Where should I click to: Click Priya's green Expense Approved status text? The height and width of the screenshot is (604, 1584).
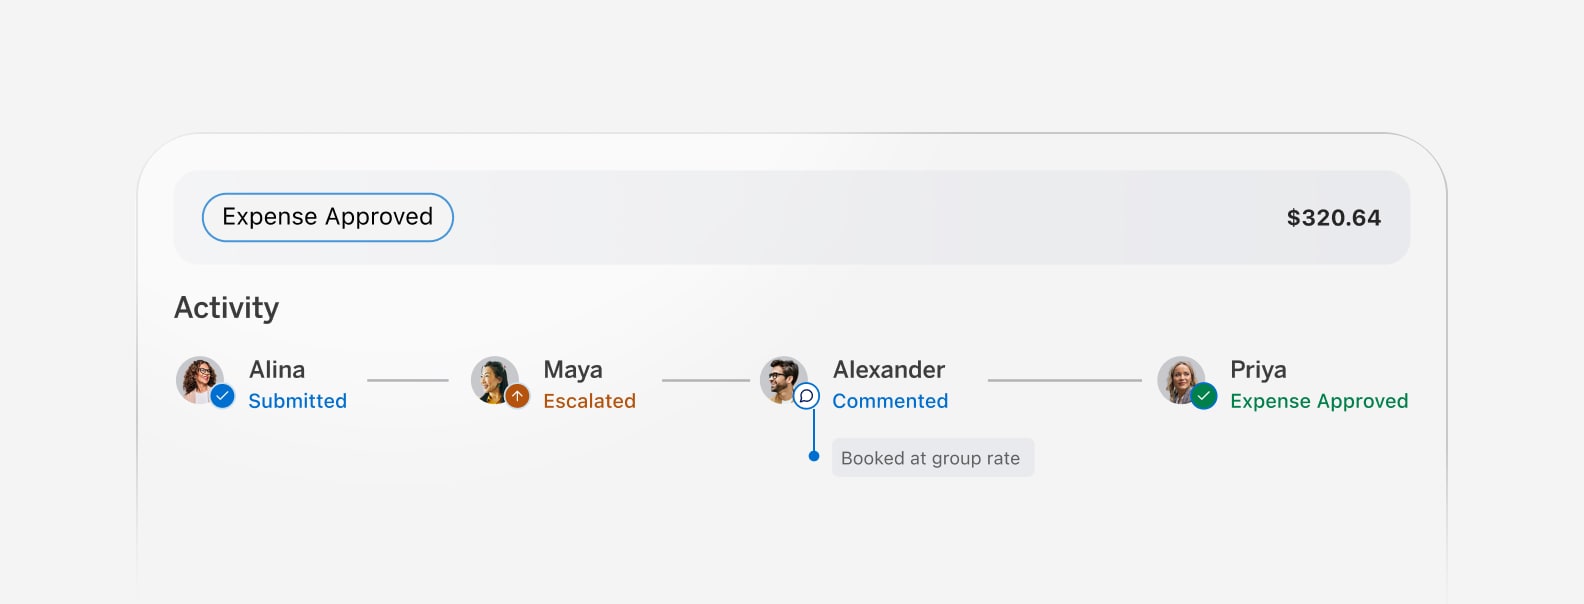pyautogui.click(x=1319, y=401)
